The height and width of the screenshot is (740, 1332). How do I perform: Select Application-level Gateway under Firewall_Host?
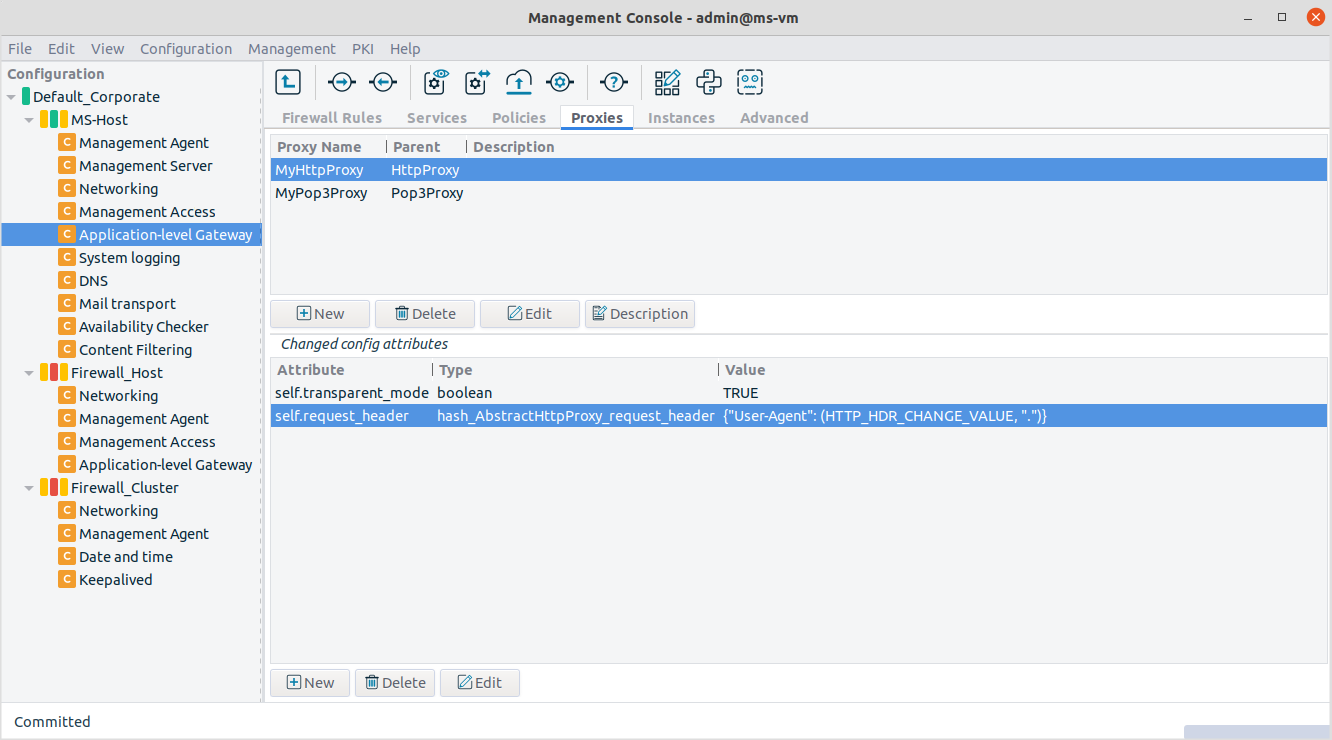tap(166, 465)
